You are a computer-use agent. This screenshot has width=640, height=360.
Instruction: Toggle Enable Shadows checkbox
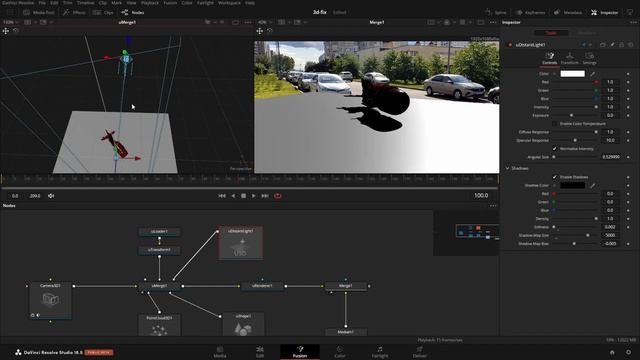coord(554,177)
